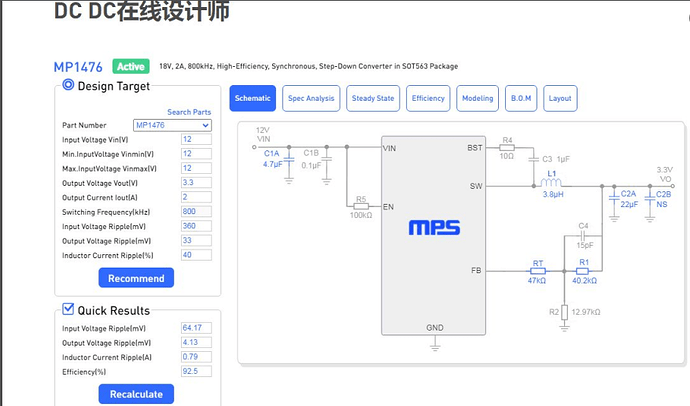This screenshot has width=690, height=406.
Task: Select the C4 15pF capacitor symbol
Action: pyautogui.click(x=584, y=236)
